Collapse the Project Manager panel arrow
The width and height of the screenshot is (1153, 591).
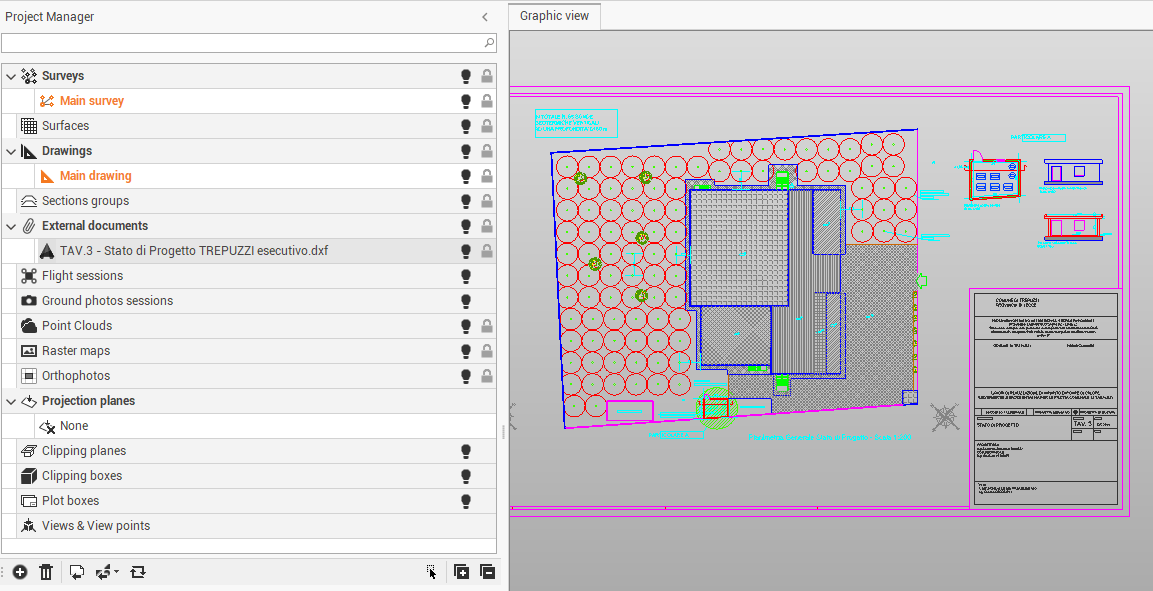(485, 17)
